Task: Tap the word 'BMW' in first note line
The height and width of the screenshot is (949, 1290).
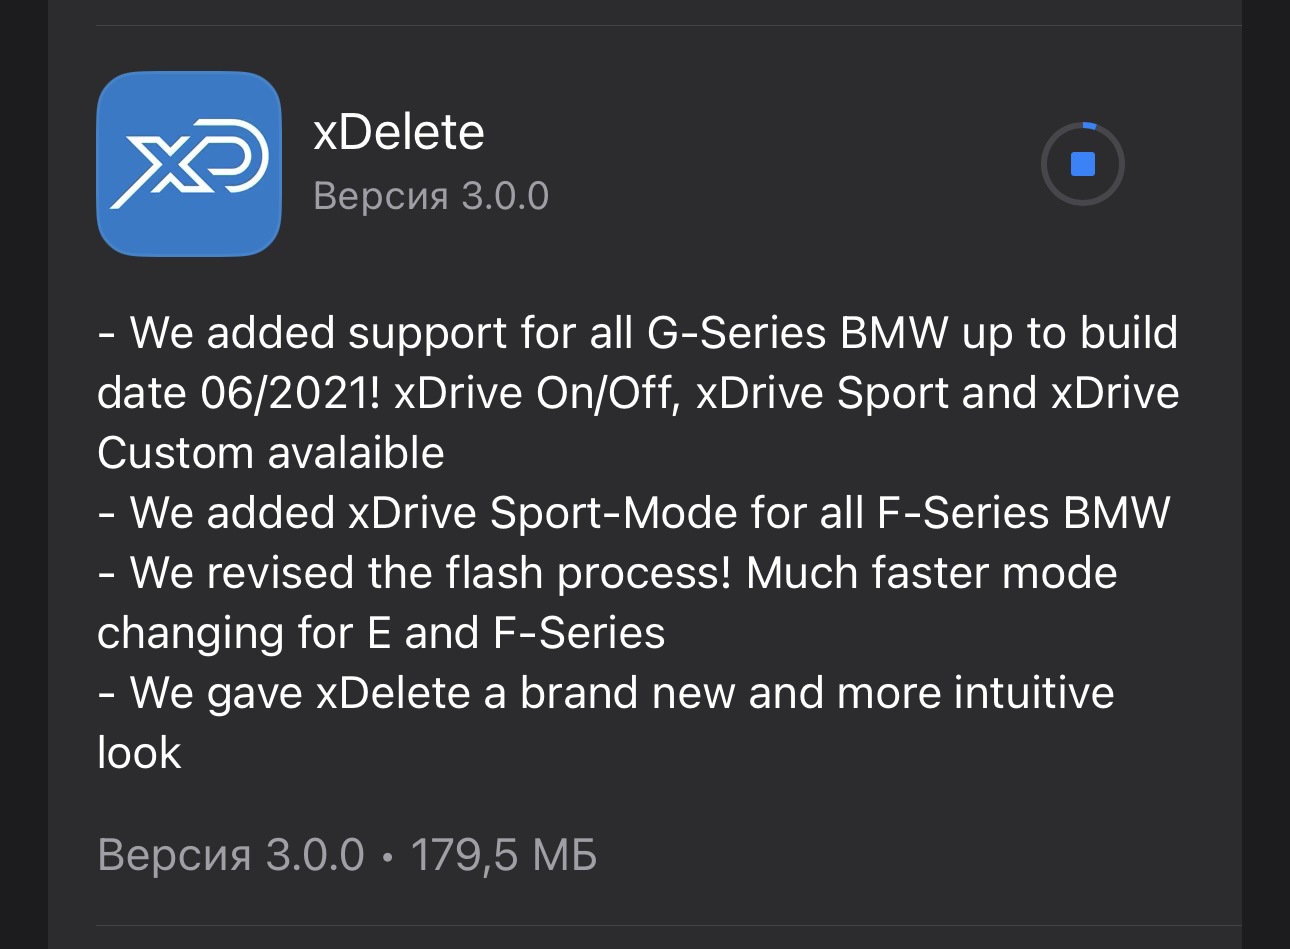Action: [x=893, y=333]
